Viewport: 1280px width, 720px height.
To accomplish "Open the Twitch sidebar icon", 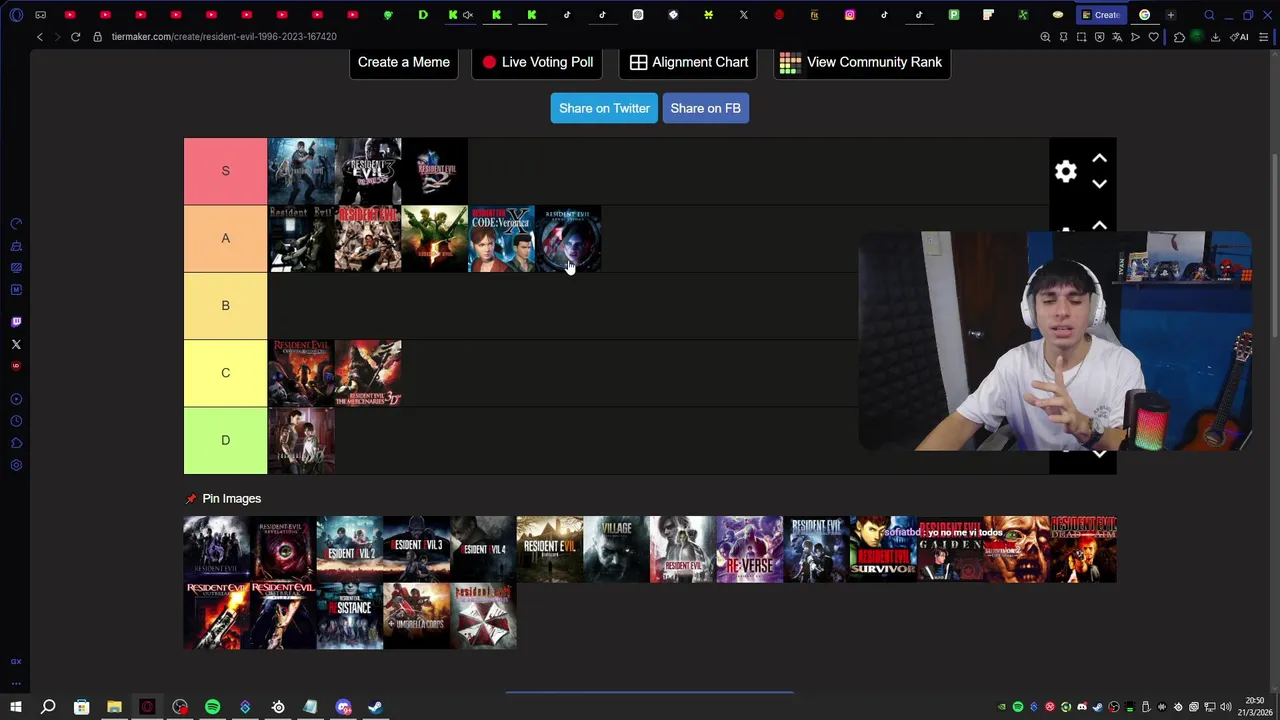I will pos(16,322).
